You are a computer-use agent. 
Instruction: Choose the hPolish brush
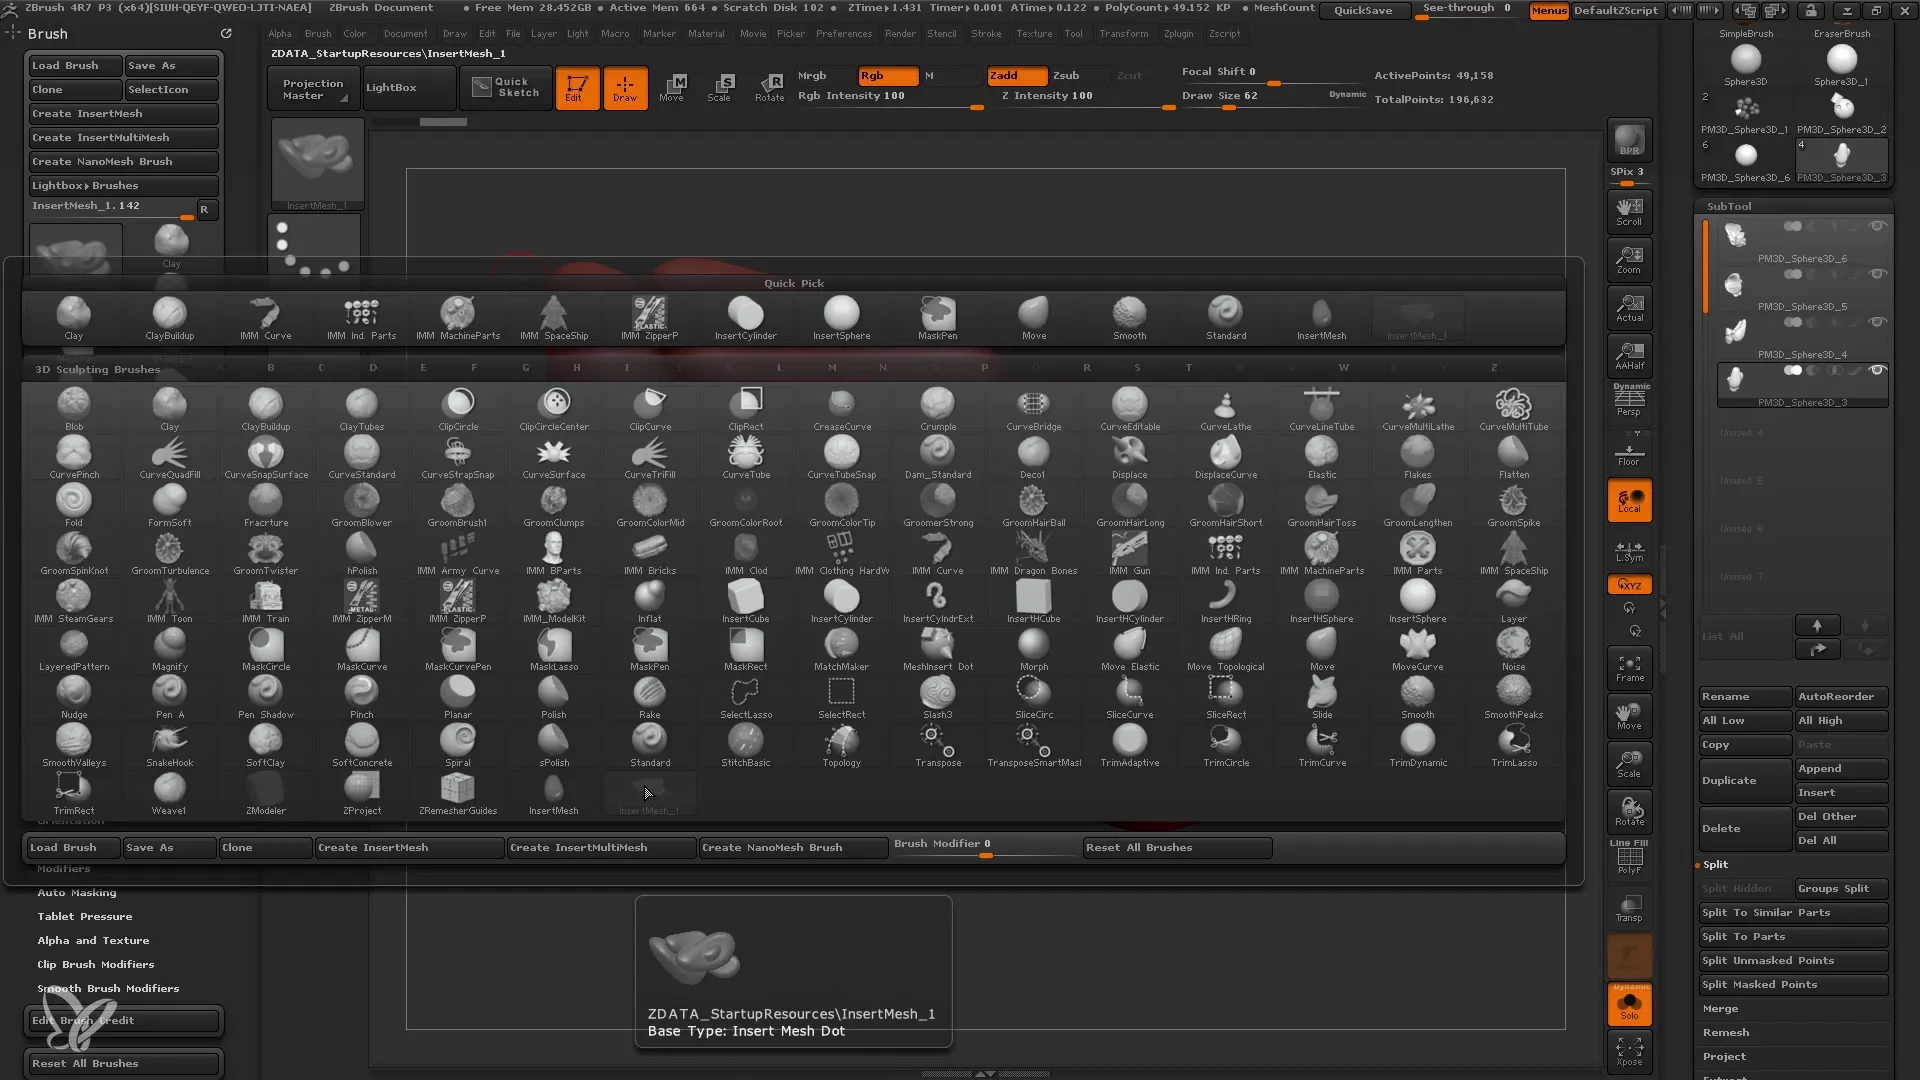pyautogui.click(x=361, y=553)
